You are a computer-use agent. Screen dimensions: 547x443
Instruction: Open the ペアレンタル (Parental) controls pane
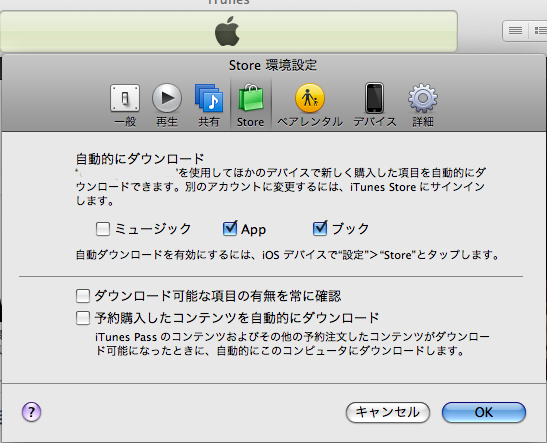tap(310, 105)
